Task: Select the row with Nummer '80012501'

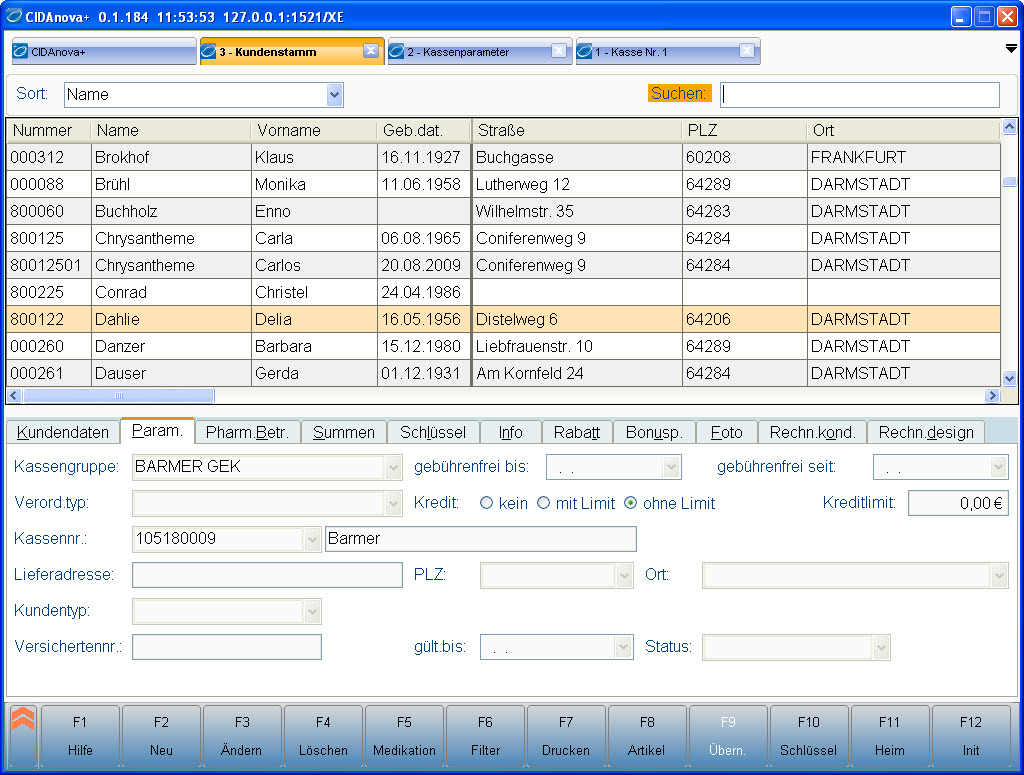Action: [504, 265]
